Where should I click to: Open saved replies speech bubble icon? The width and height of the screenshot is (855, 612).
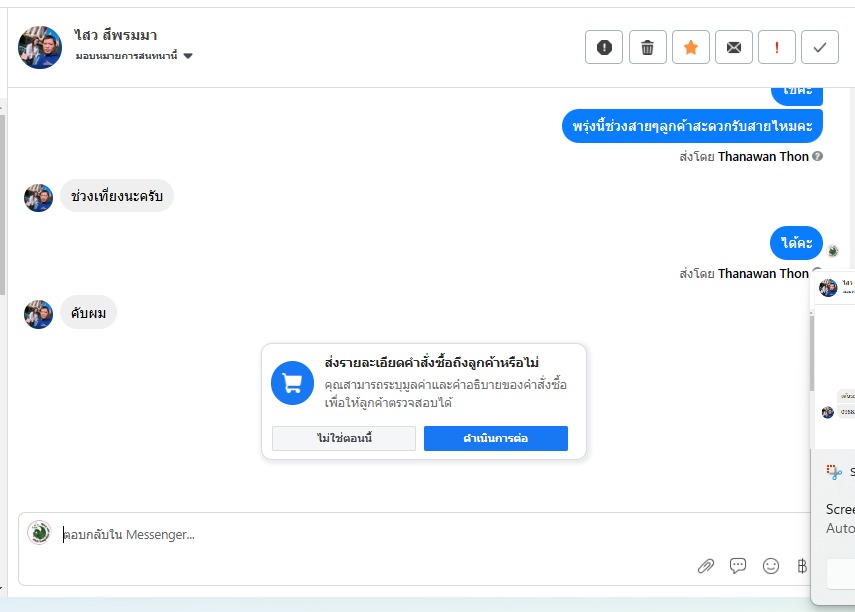point(738,566)
